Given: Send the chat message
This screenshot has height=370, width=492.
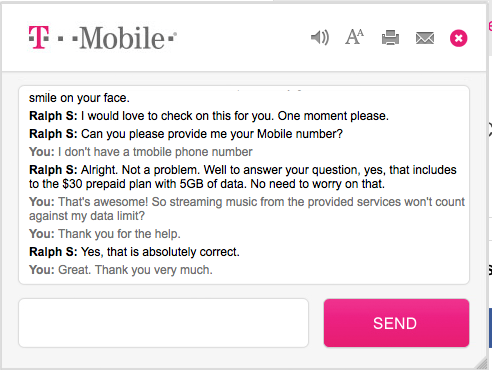Looking at the screenshot, I should (396, 323).
